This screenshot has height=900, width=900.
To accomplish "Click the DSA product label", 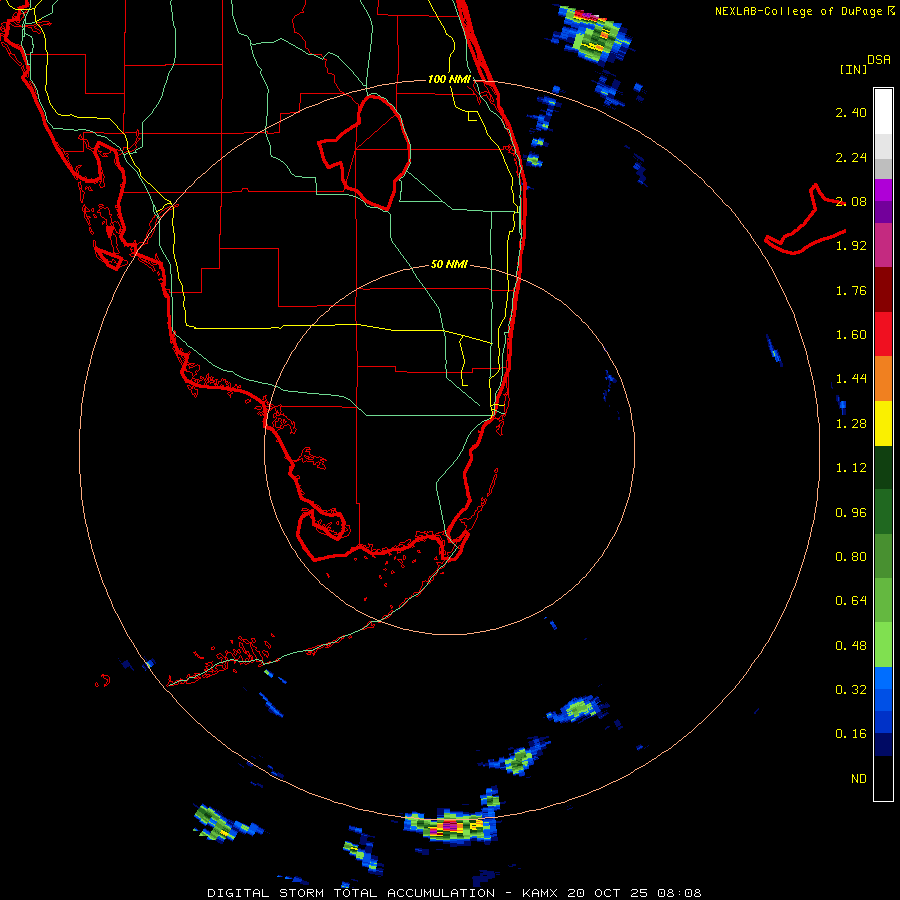I will pyautogui.click(x=879, y=60).
